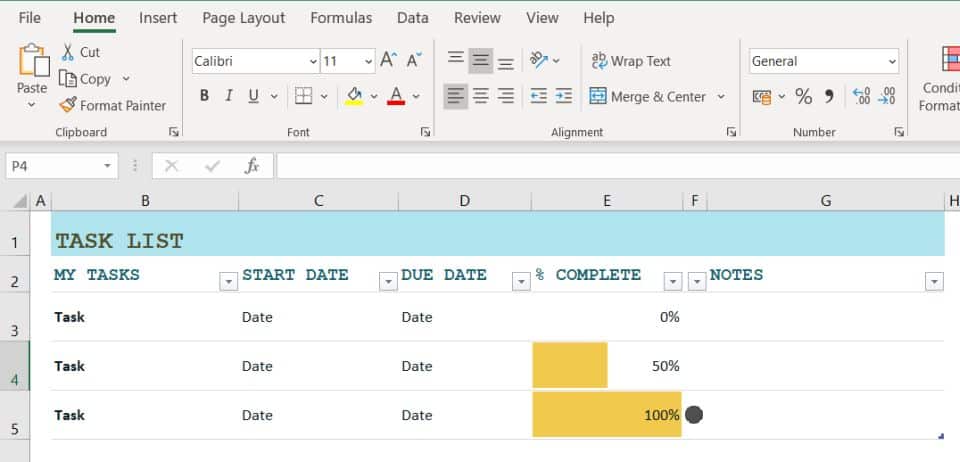Open DUE DATE column filter

click(521, 281)
